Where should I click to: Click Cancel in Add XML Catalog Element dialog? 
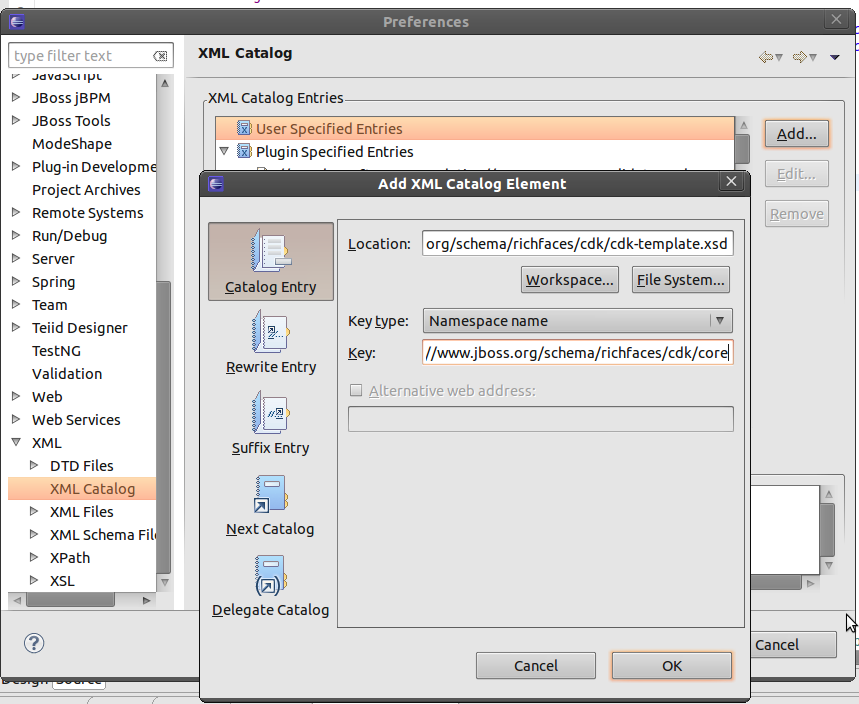(x=536, y=666)
